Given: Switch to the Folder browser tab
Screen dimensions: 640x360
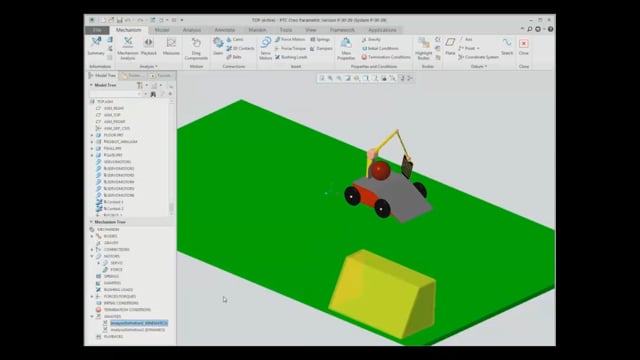Looking at the screenshot, I should pyautogui.click(x=132, y=76).
